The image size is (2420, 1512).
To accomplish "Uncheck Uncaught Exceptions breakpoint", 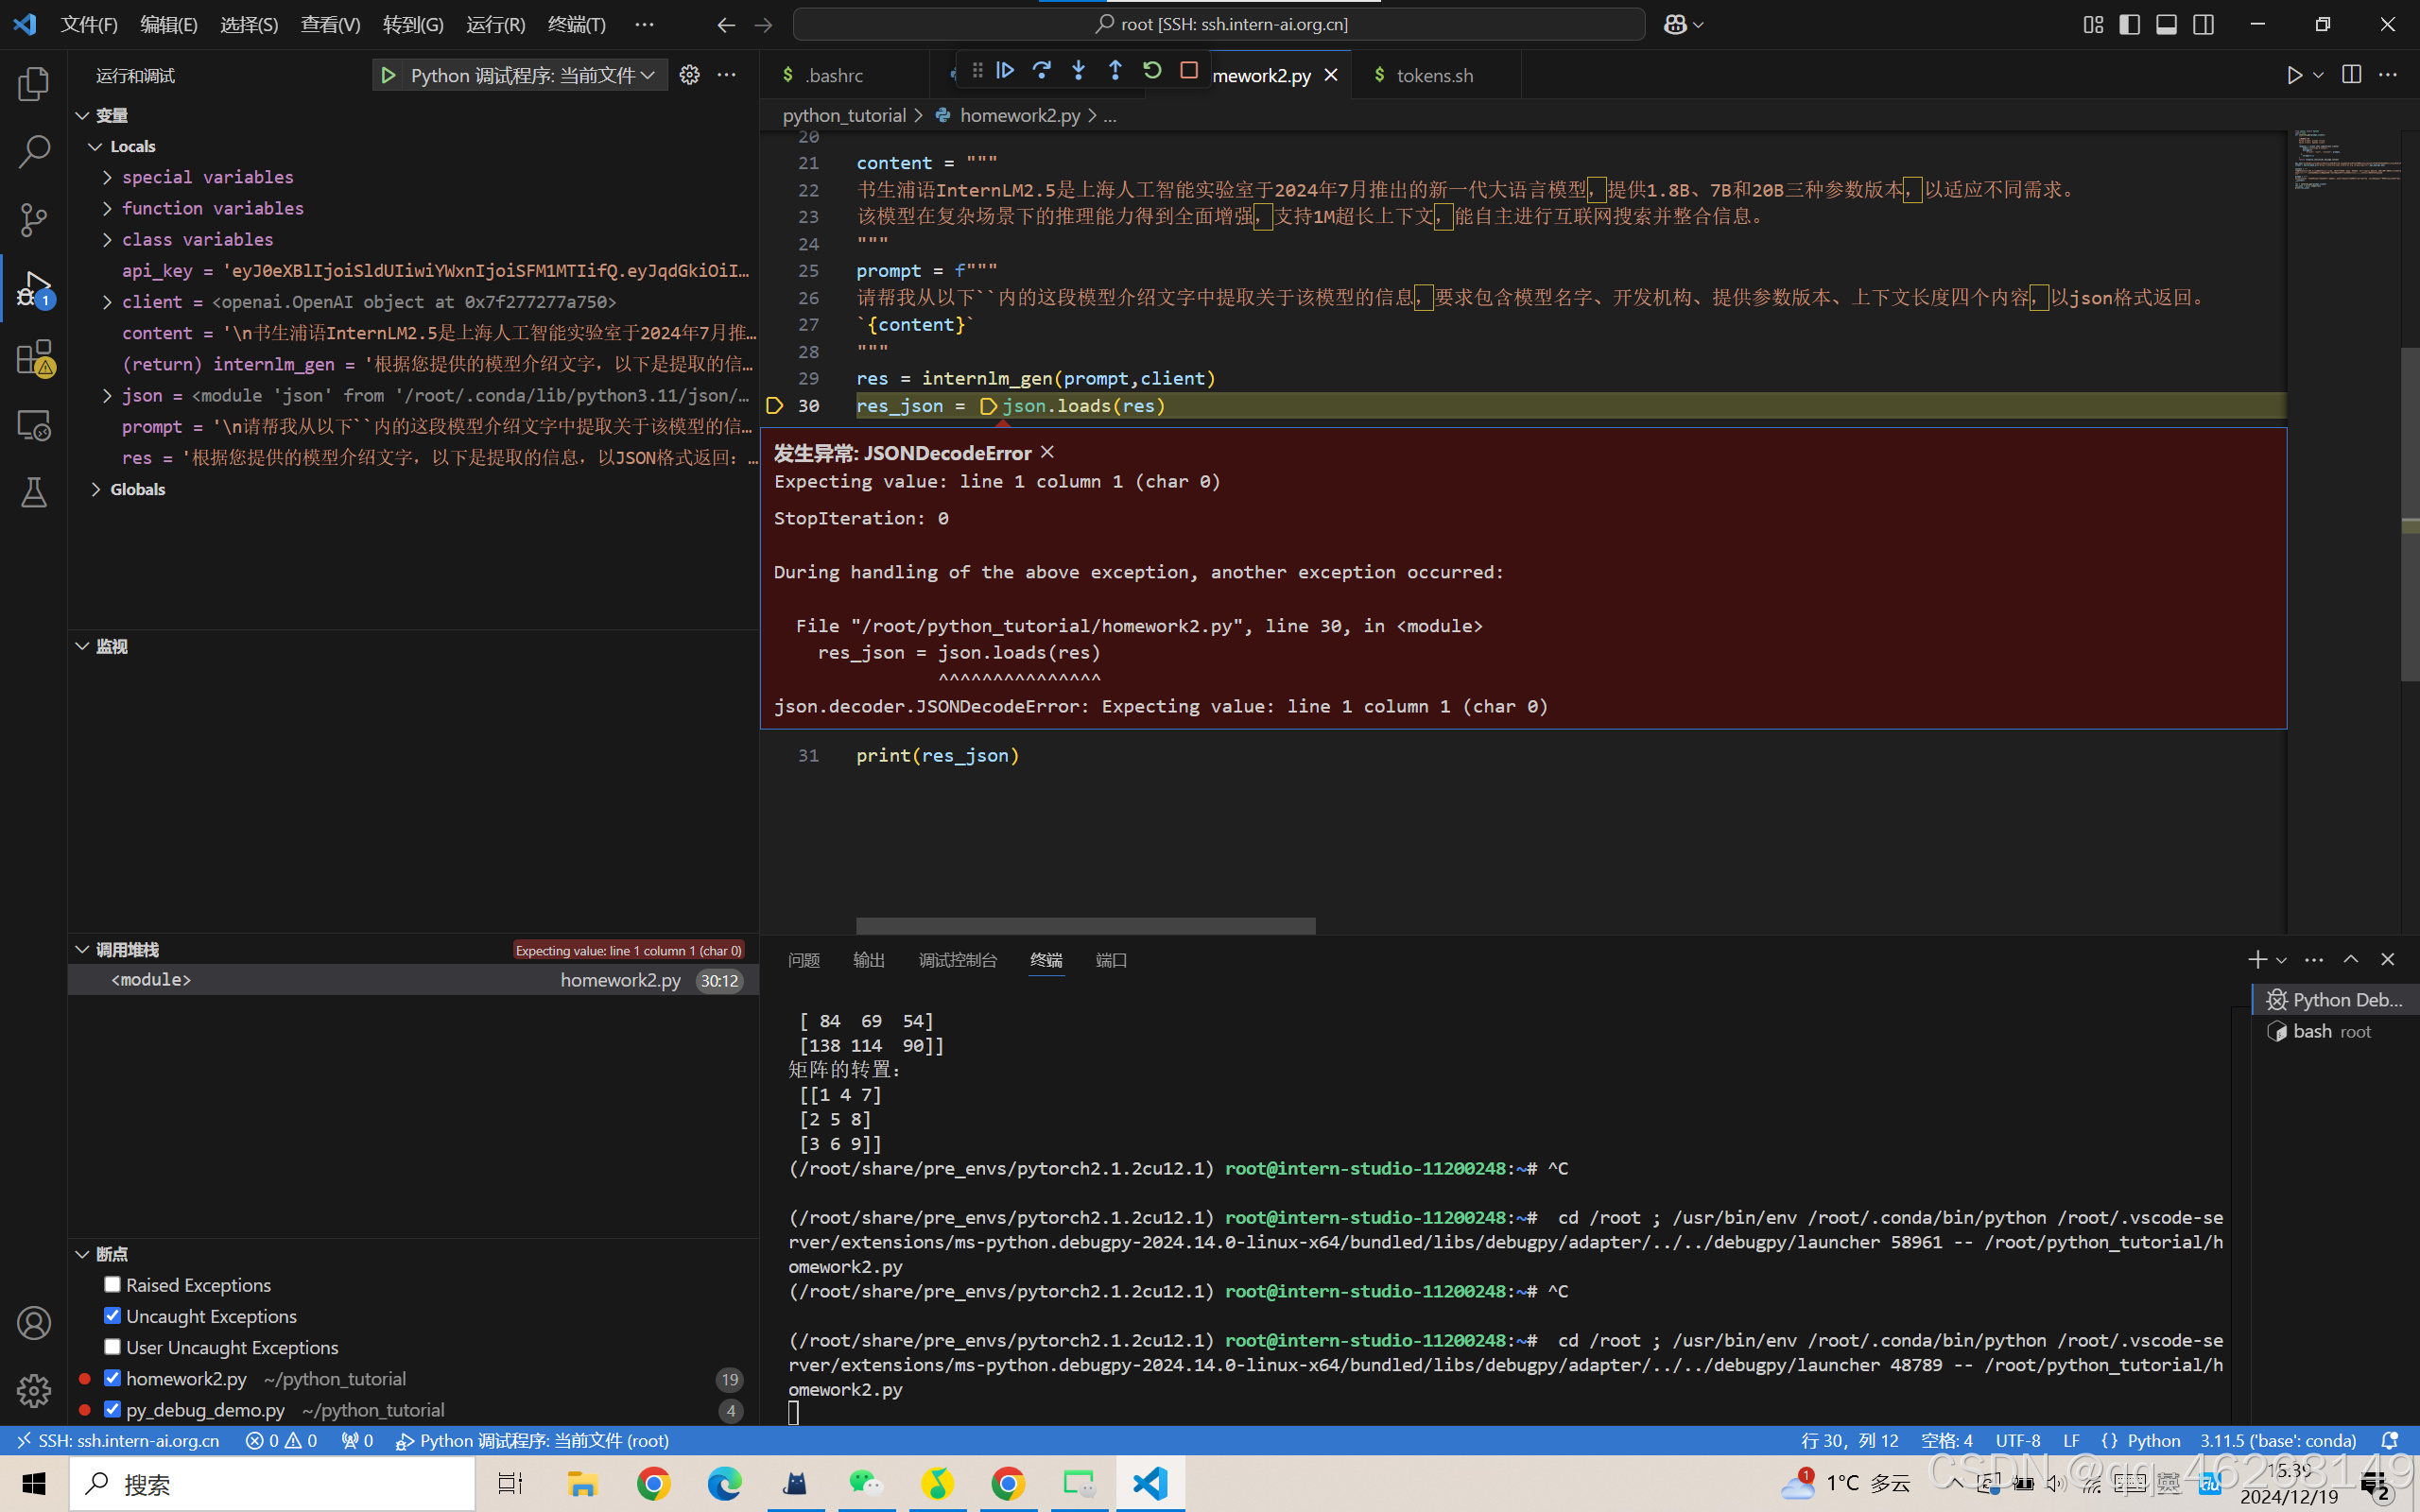I will [x=112, y=1316].
